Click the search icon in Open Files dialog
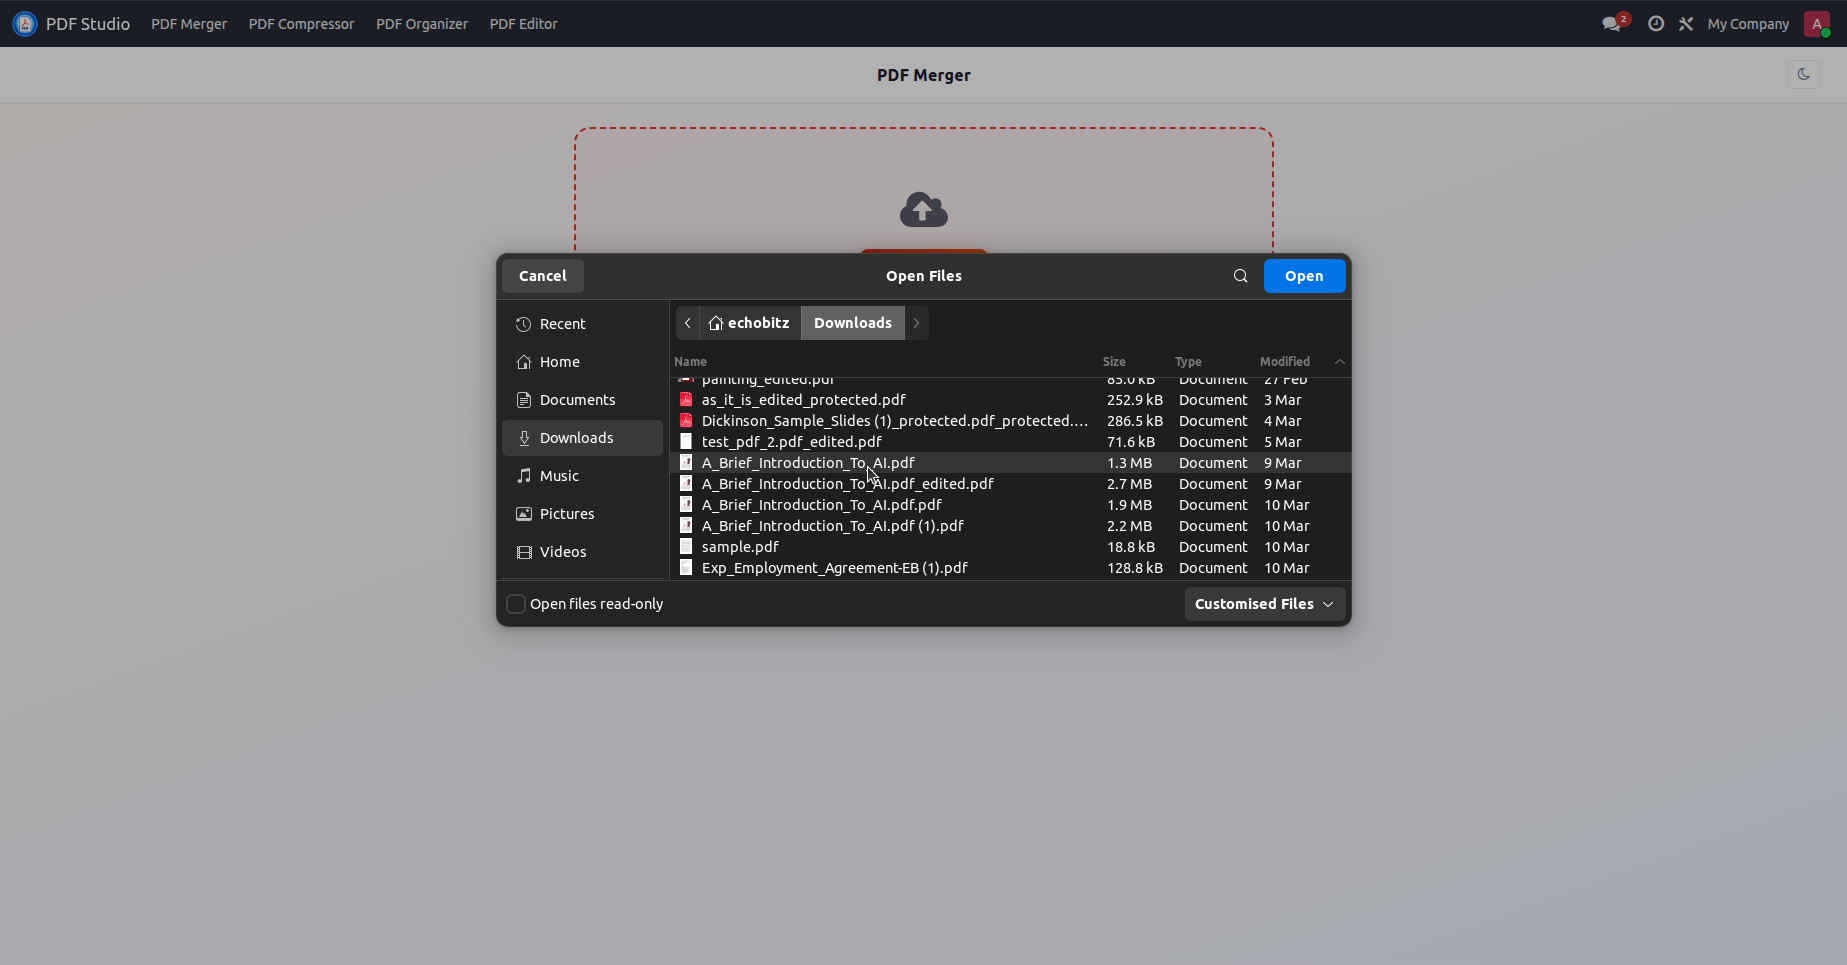The height and width of the screenshot is (965, 1847). pos(1241,276)
